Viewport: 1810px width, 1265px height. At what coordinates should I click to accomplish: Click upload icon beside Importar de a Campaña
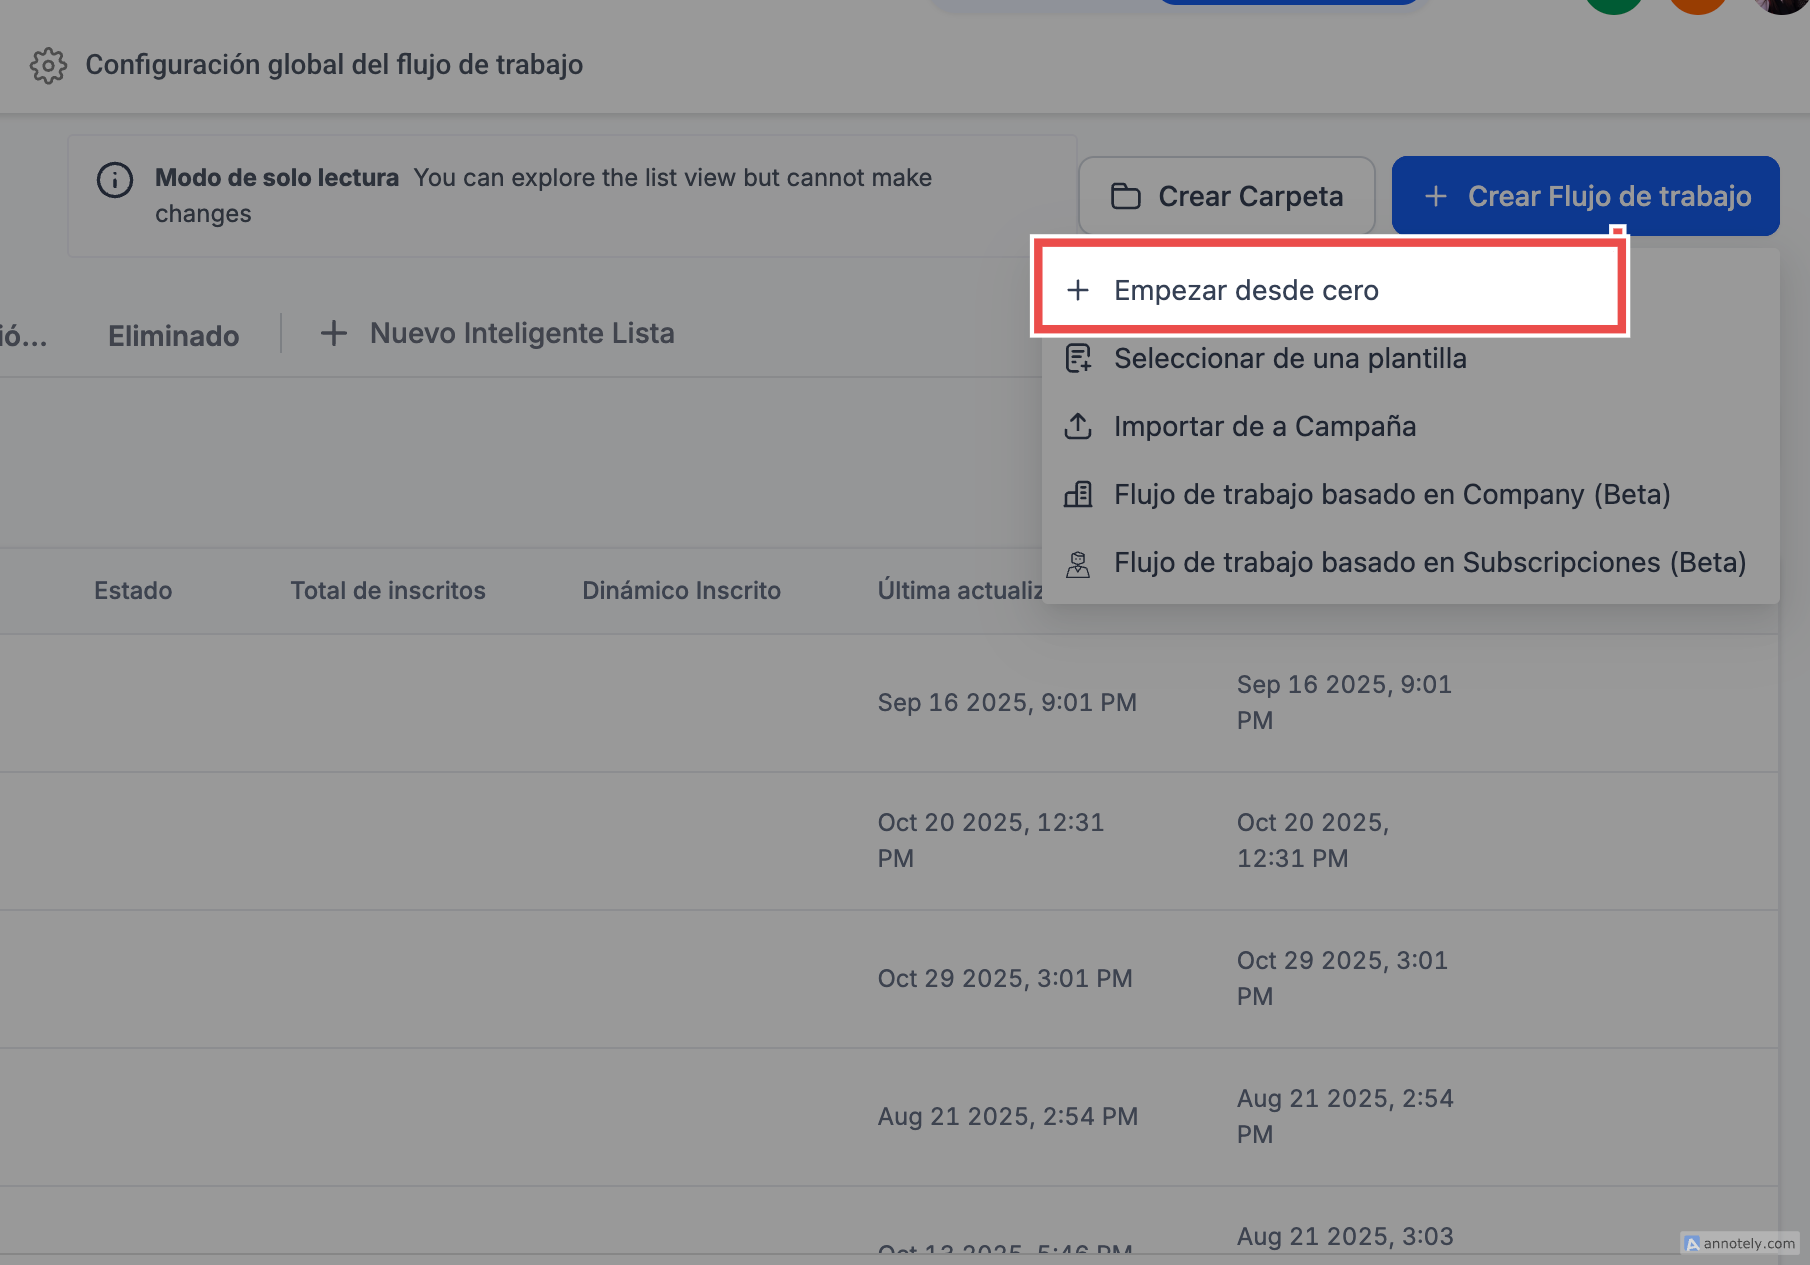(x=1078, y=427)
